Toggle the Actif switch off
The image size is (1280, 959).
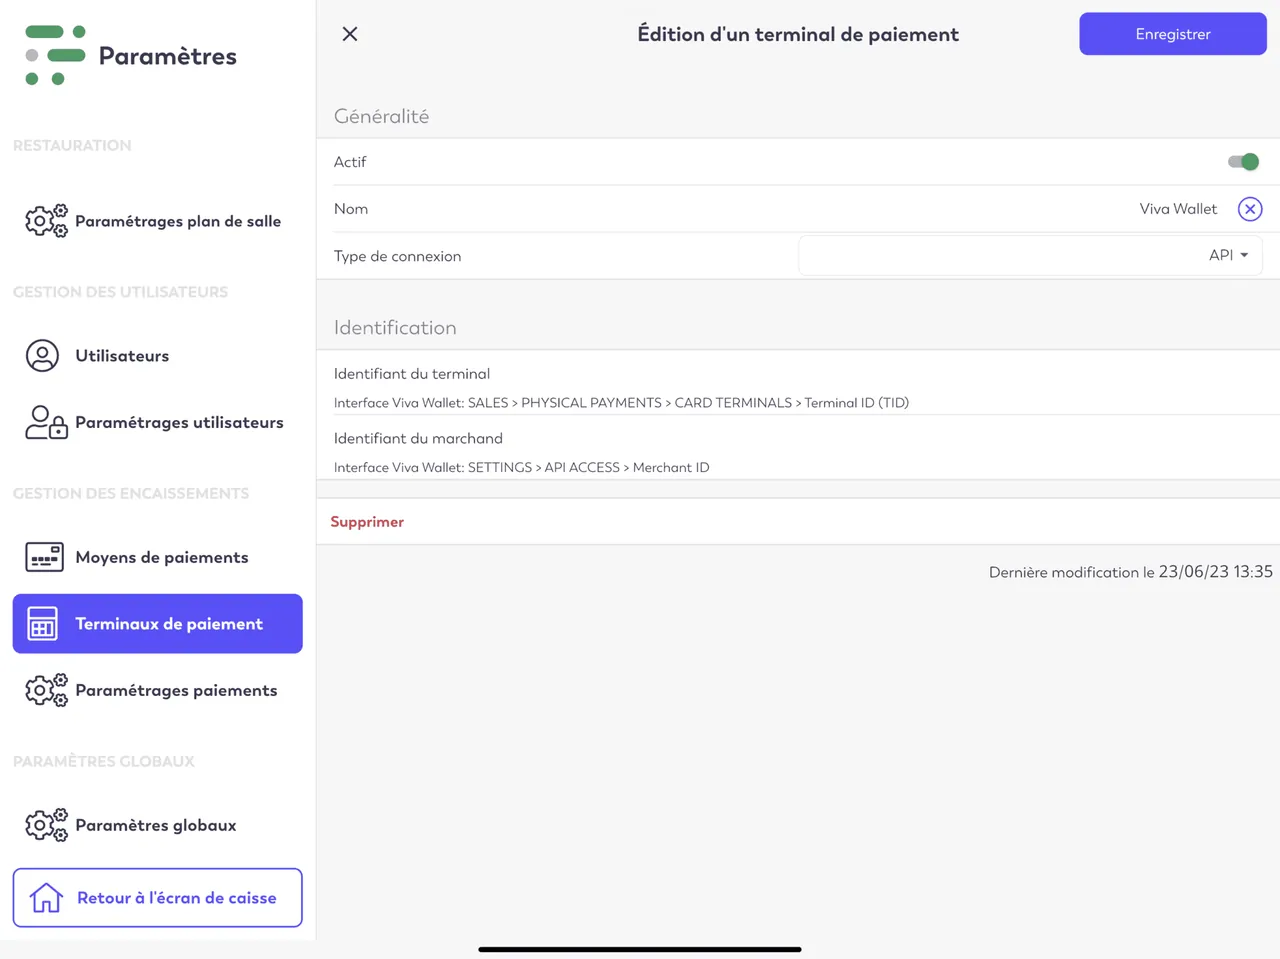click(1243, 162)
